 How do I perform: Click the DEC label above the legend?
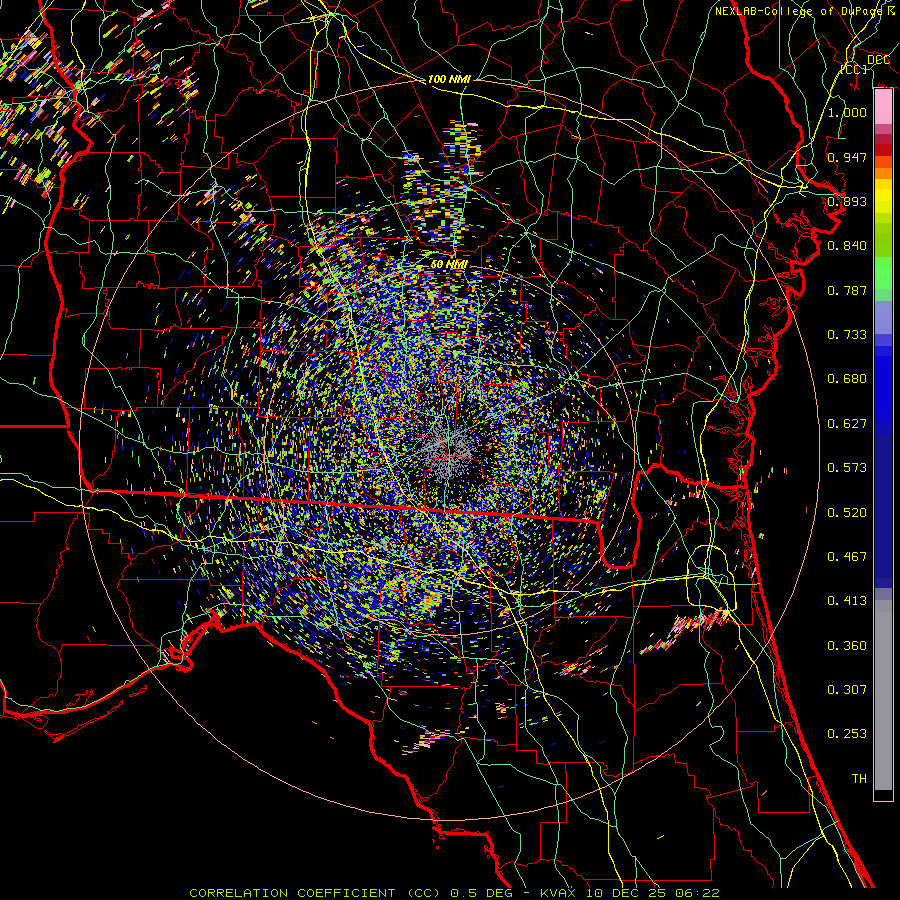pyautogui.click(x=878, y=60)
